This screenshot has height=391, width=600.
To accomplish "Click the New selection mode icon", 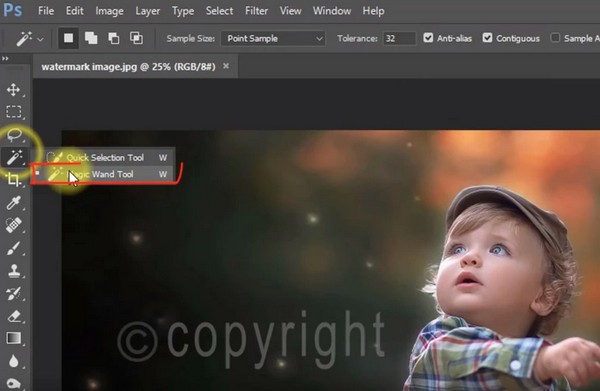I will [x=68, y=38].
